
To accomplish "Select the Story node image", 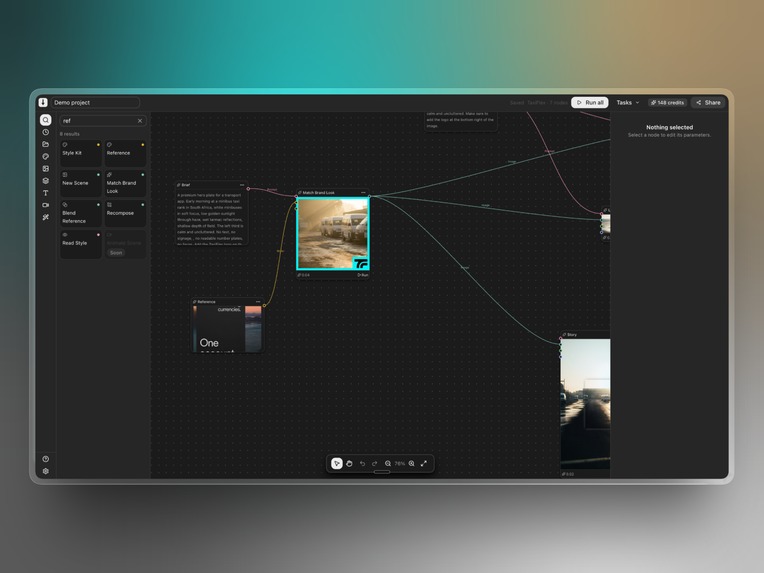I will (x=585, y=404).
